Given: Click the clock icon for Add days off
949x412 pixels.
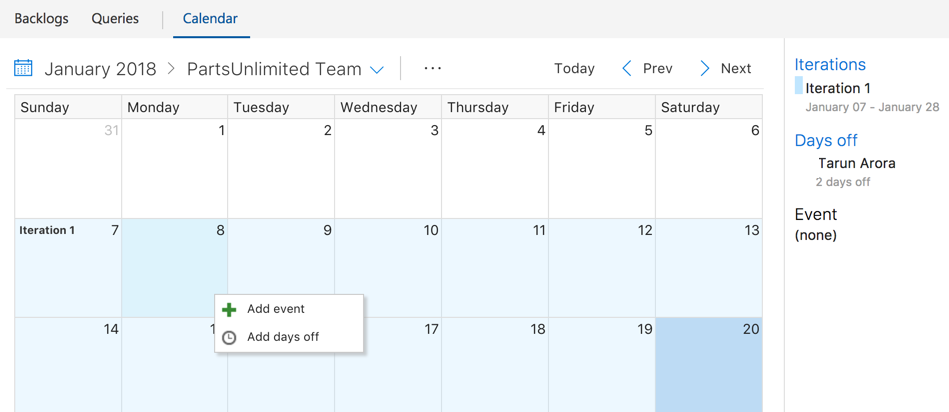Looking at the screenshot, I should click(x=229, y=338).
